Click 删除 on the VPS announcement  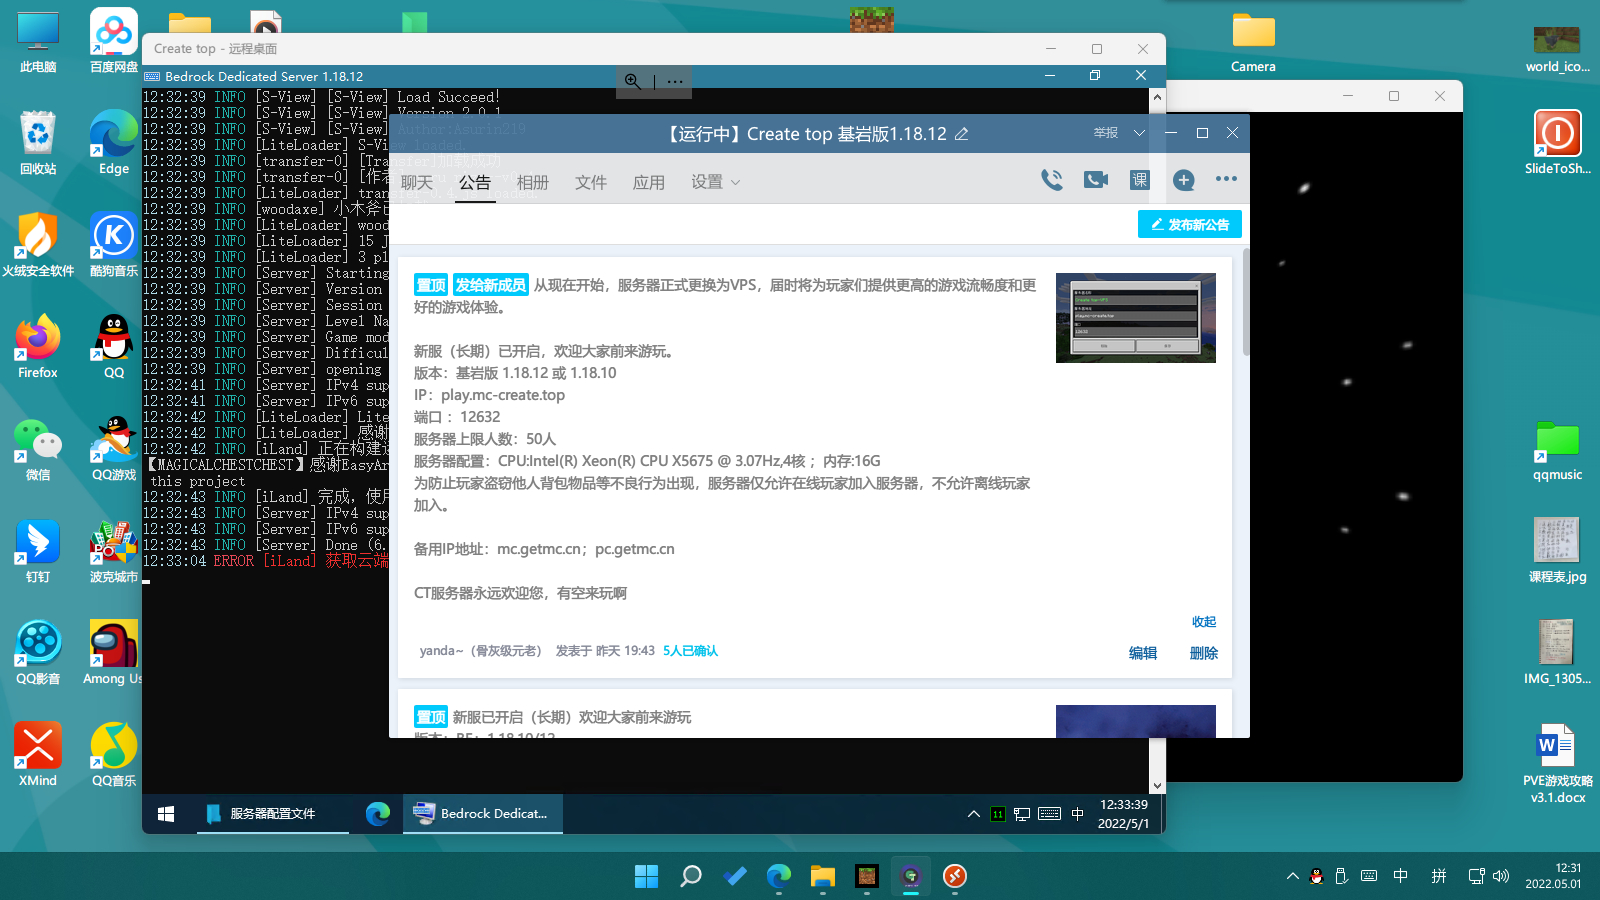coord(1204,653)
